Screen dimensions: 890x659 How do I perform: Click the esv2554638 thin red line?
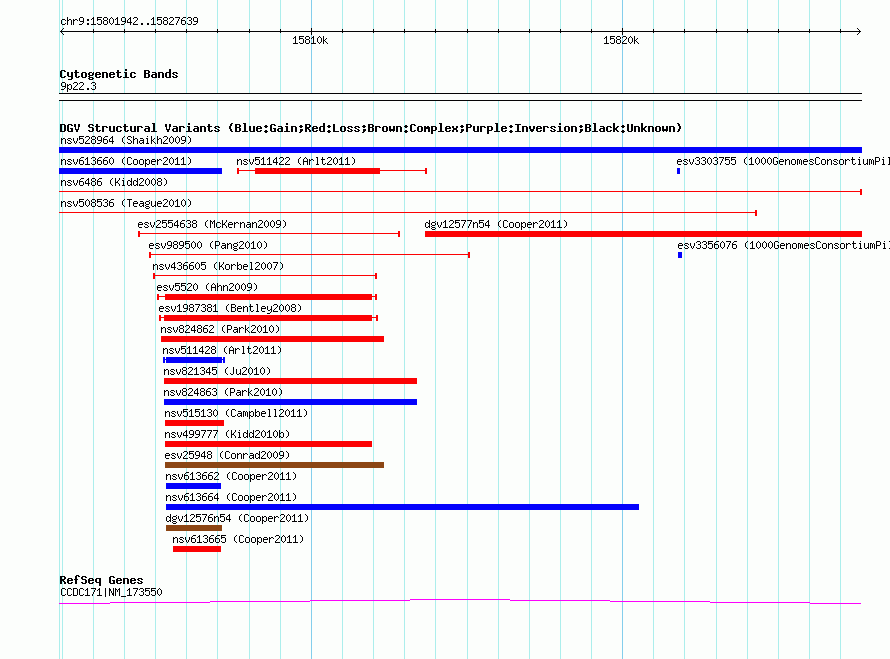(x=269, y=234)
